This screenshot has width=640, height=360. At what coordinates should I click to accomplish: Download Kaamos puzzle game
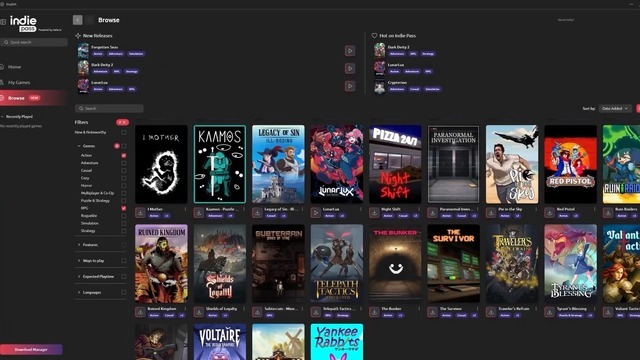coord(199,213)
